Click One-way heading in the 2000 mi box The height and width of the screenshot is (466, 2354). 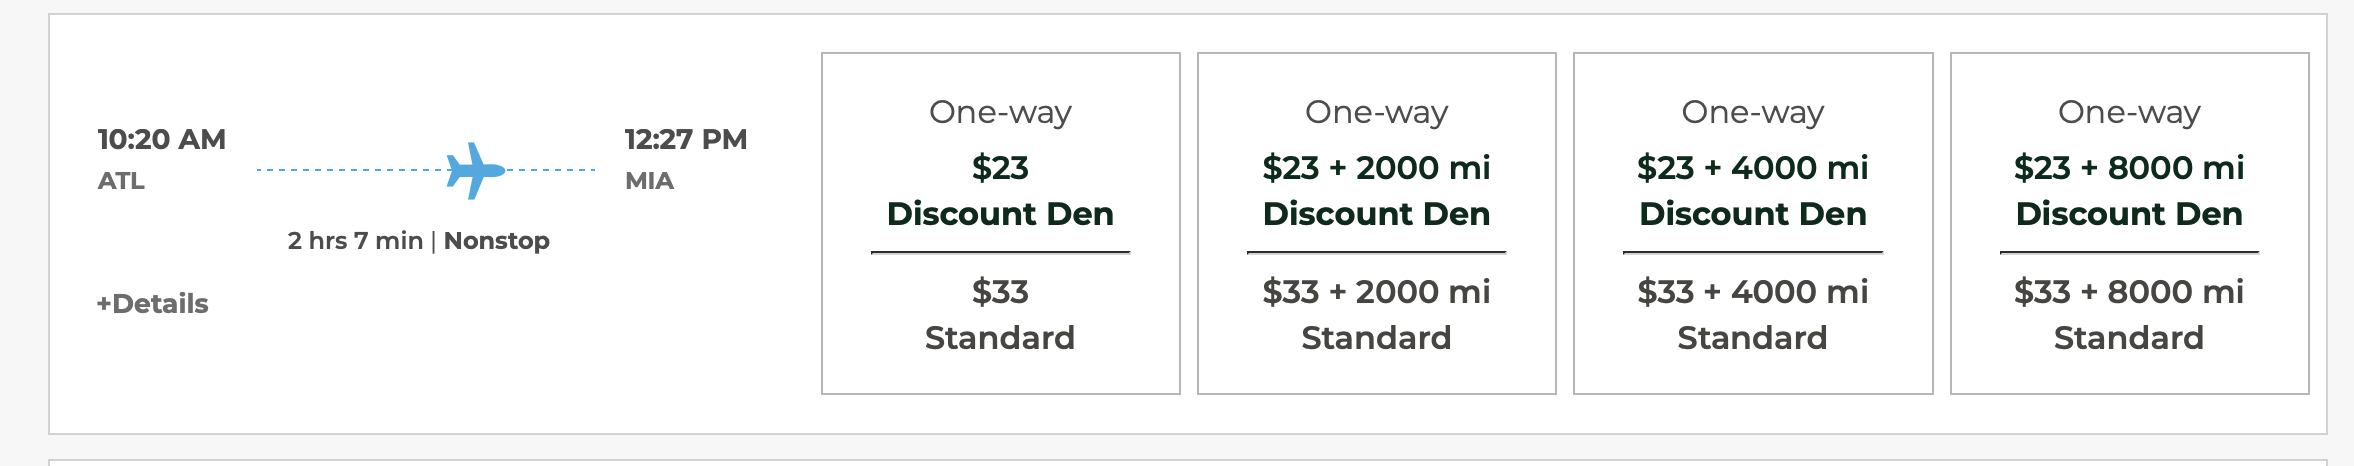coord(1376,112)
